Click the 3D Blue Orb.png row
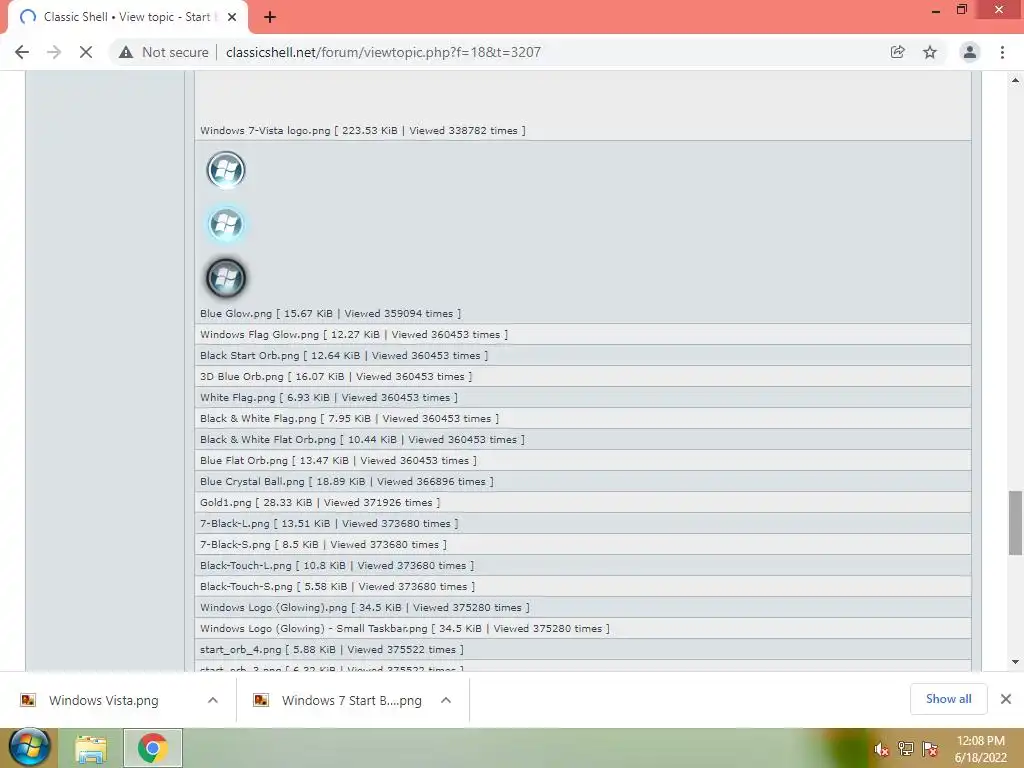 click(583, 376)
